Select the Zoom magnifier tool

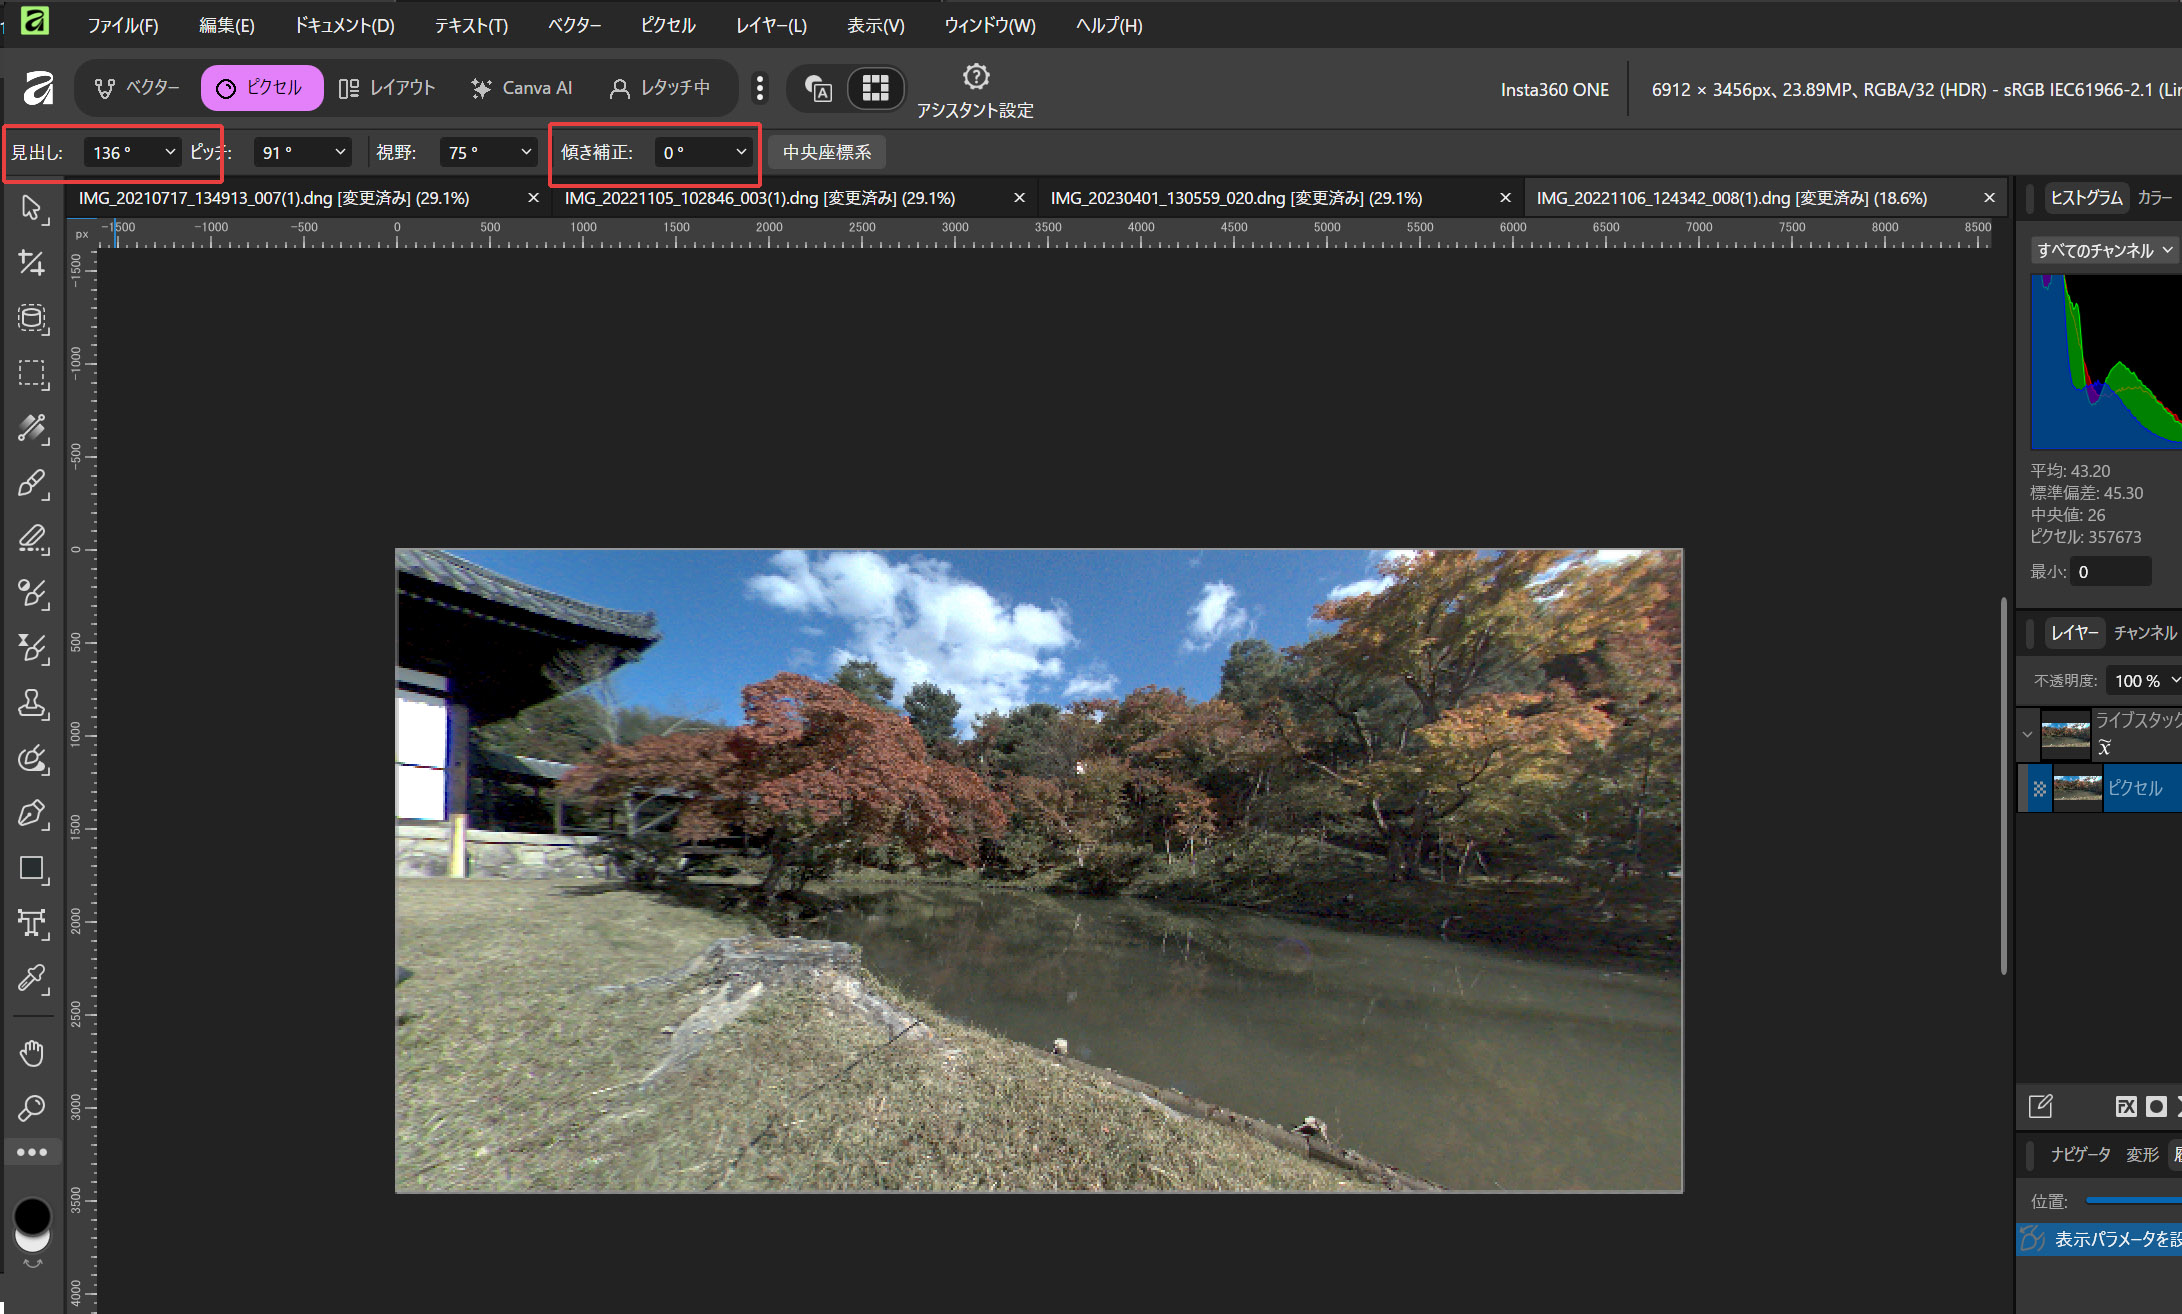32,1108
